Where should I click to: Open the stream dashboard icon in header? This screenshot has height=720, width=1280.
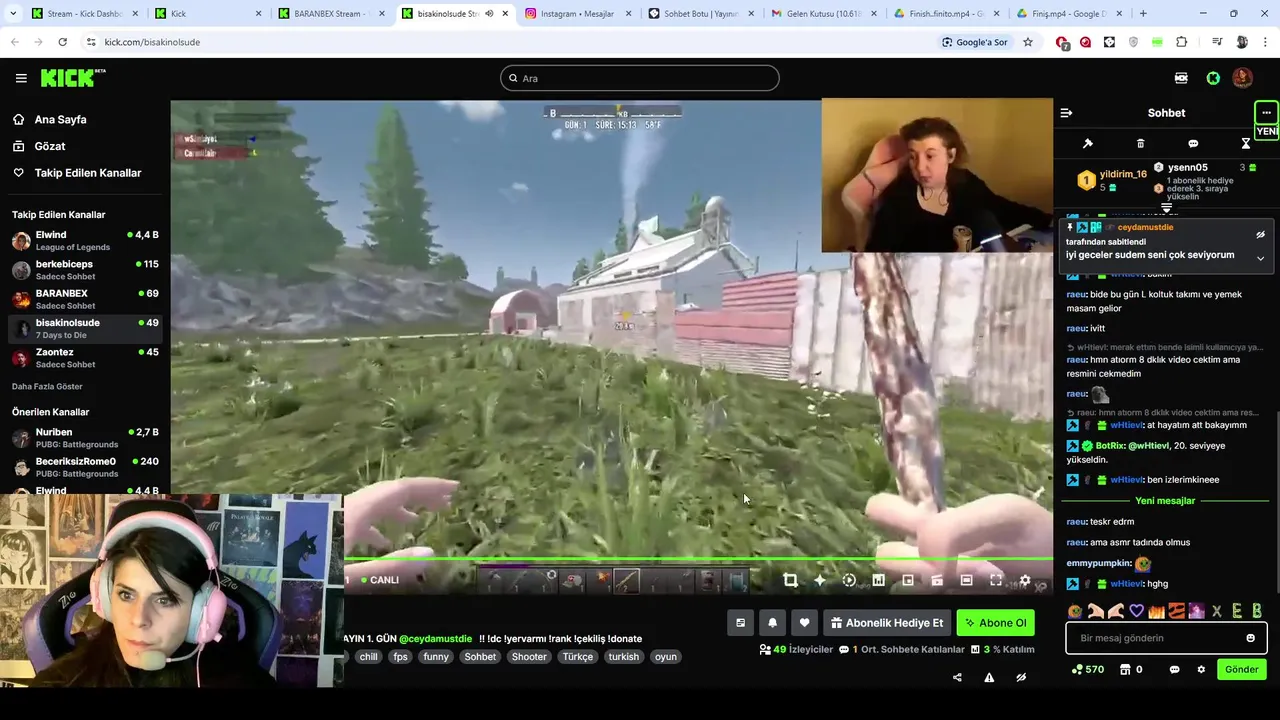pyautogui.click(x=1181, y=78)
